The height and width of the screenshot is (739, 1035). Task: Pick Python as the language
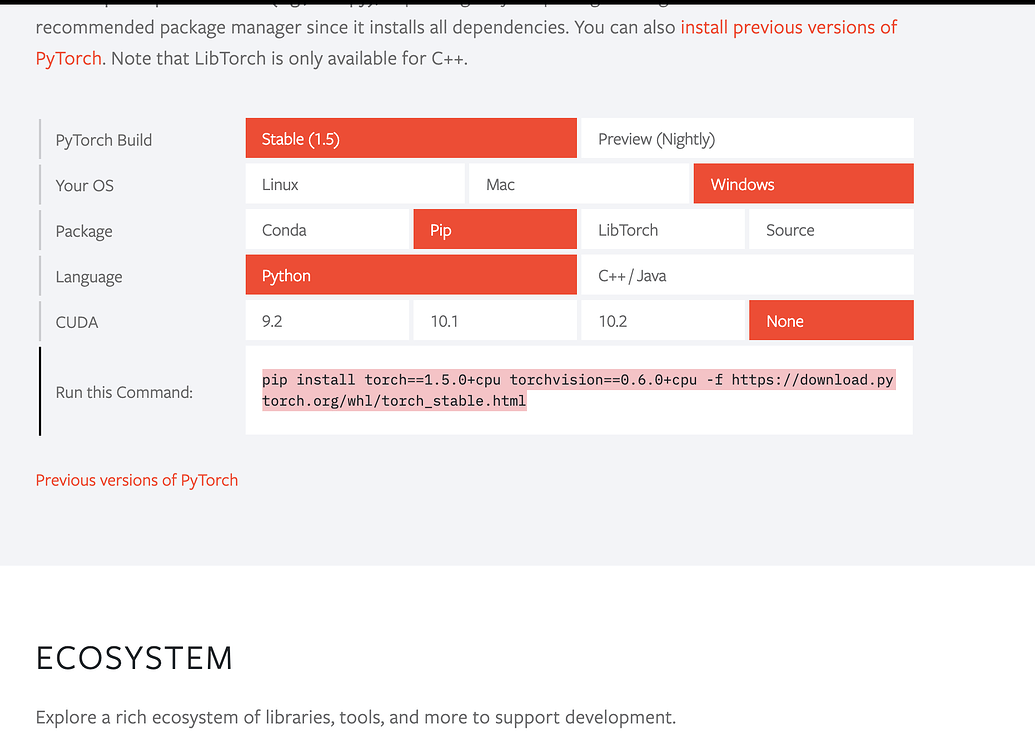click(x=411, y=275)
